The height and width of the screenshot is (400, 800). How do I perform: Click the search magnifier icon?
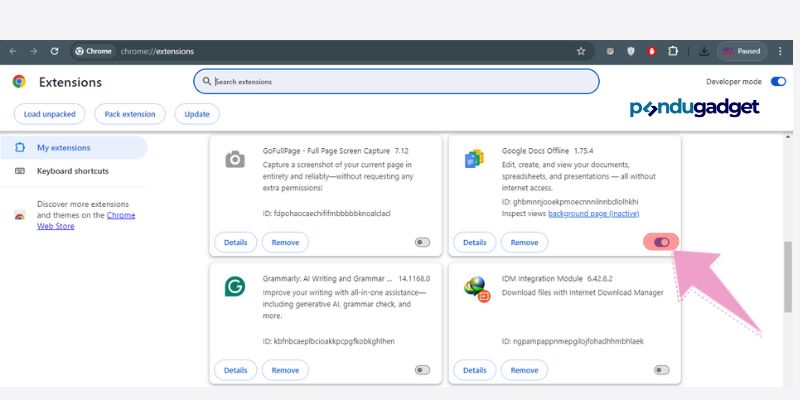pyautogui.click(x=207, y=82)
